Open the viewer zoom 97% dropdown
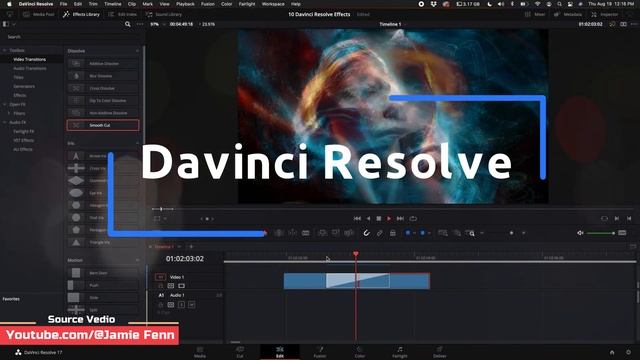The width and height of the screenshot is (640, 360). (x=158, y=24)
